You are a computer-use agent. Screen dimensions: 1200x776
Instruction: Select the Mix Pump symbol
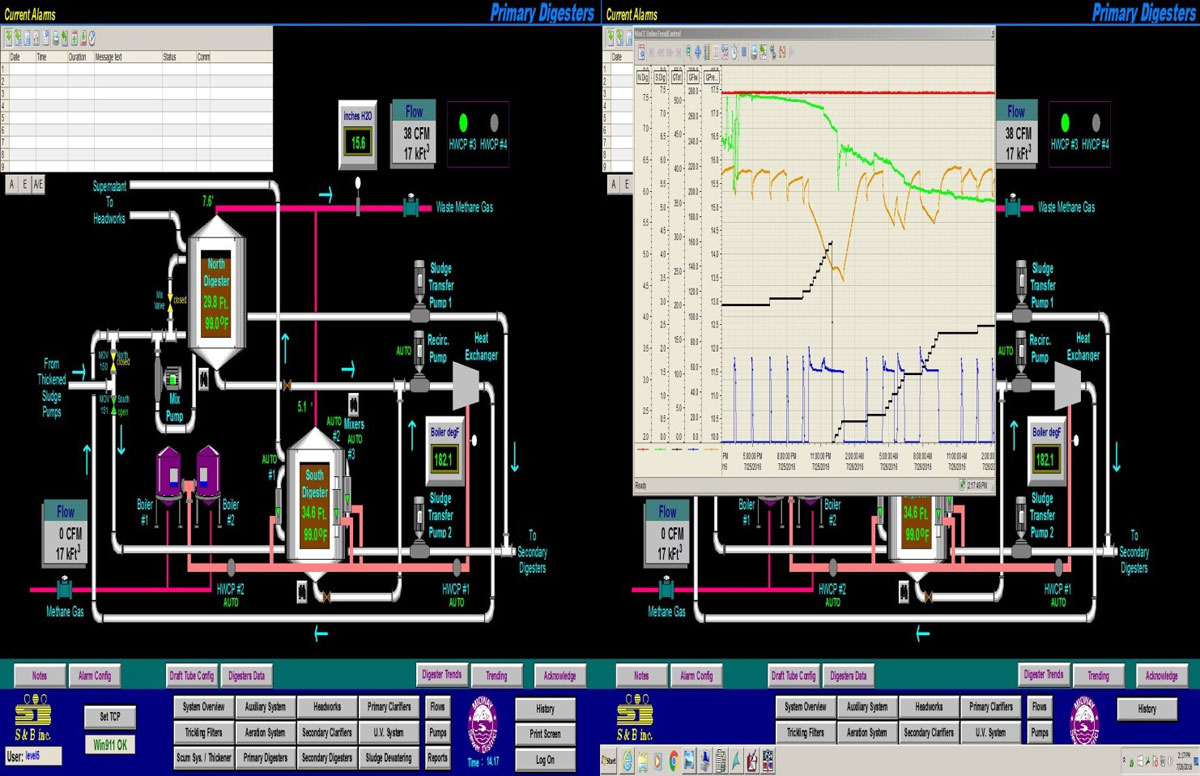[173, 378]
